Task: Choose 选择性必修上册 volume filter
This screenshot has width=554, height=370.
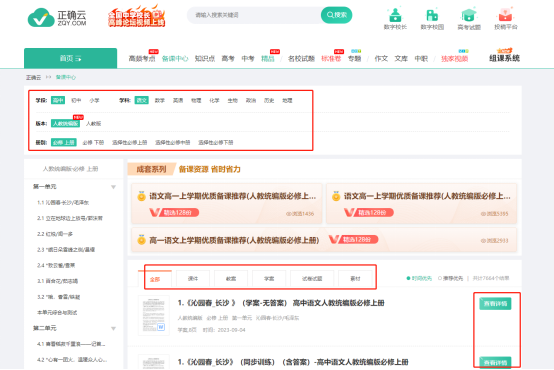Action: coord(130,142)
